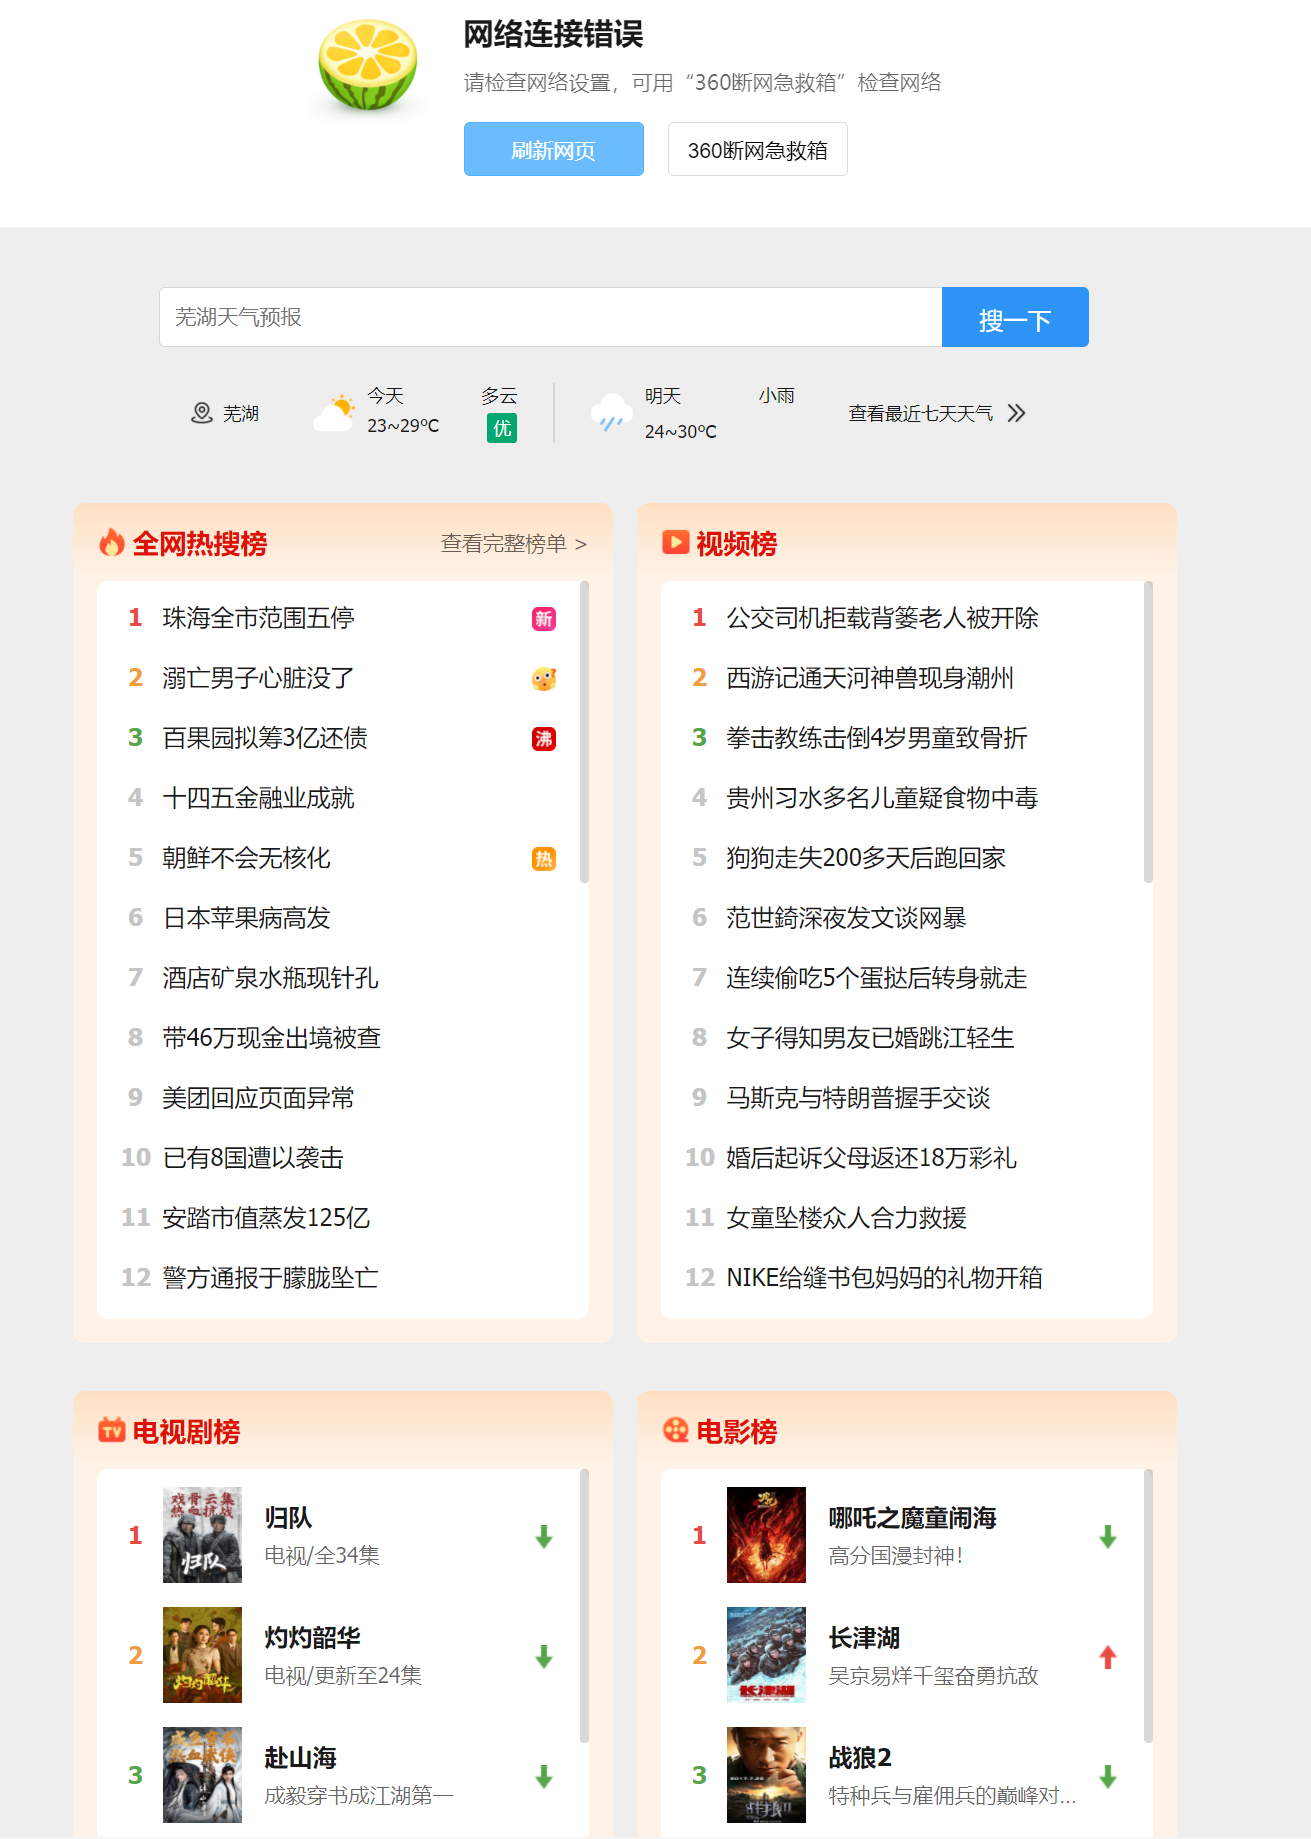This screenshot has height=1839, width=1311.
Task: Open hot search 珠海全市范围五停
Action: coord(259,618)
